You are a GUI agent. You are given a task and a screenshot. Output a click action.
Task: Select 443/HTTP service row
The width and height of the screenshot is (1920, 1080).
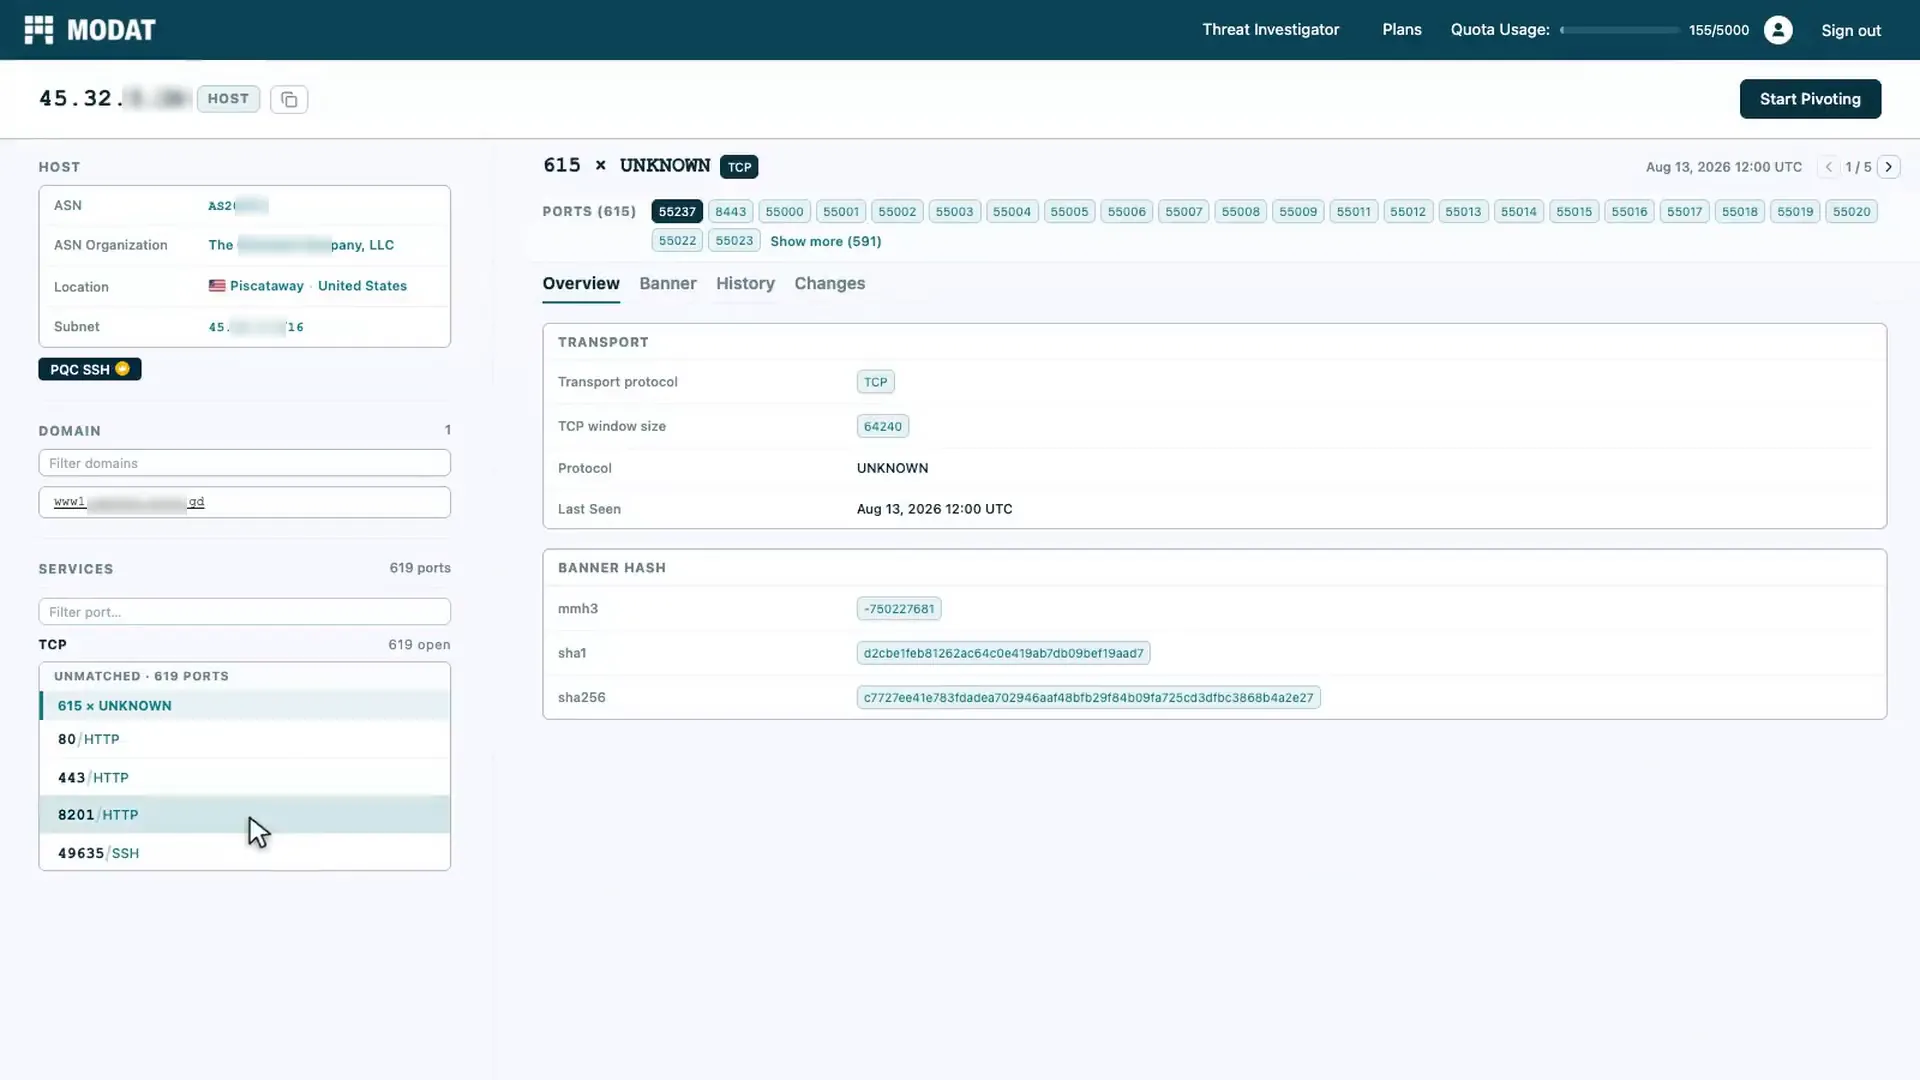click(244, 777)
